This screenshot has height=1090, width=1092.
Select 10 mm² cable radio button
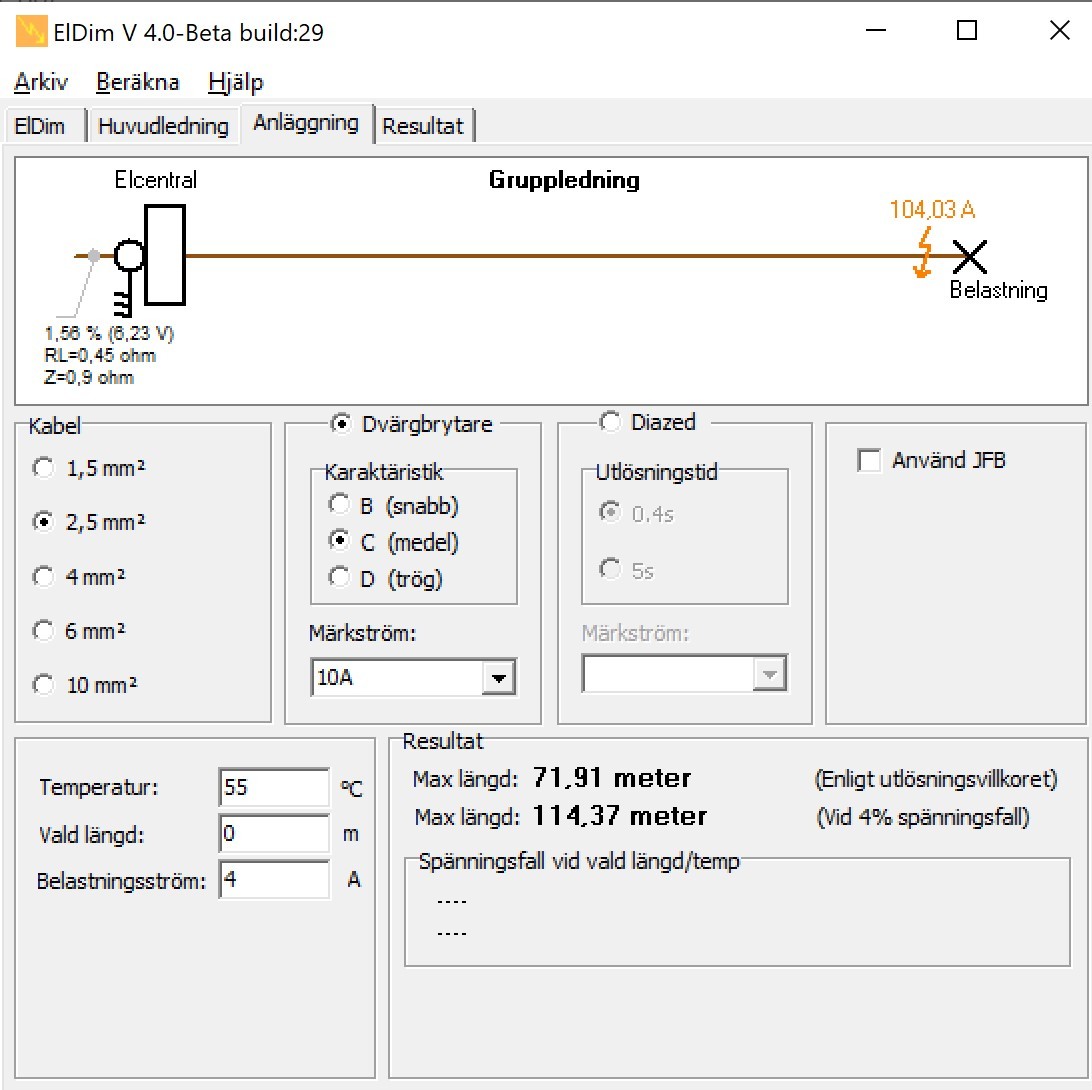(44, 685)
